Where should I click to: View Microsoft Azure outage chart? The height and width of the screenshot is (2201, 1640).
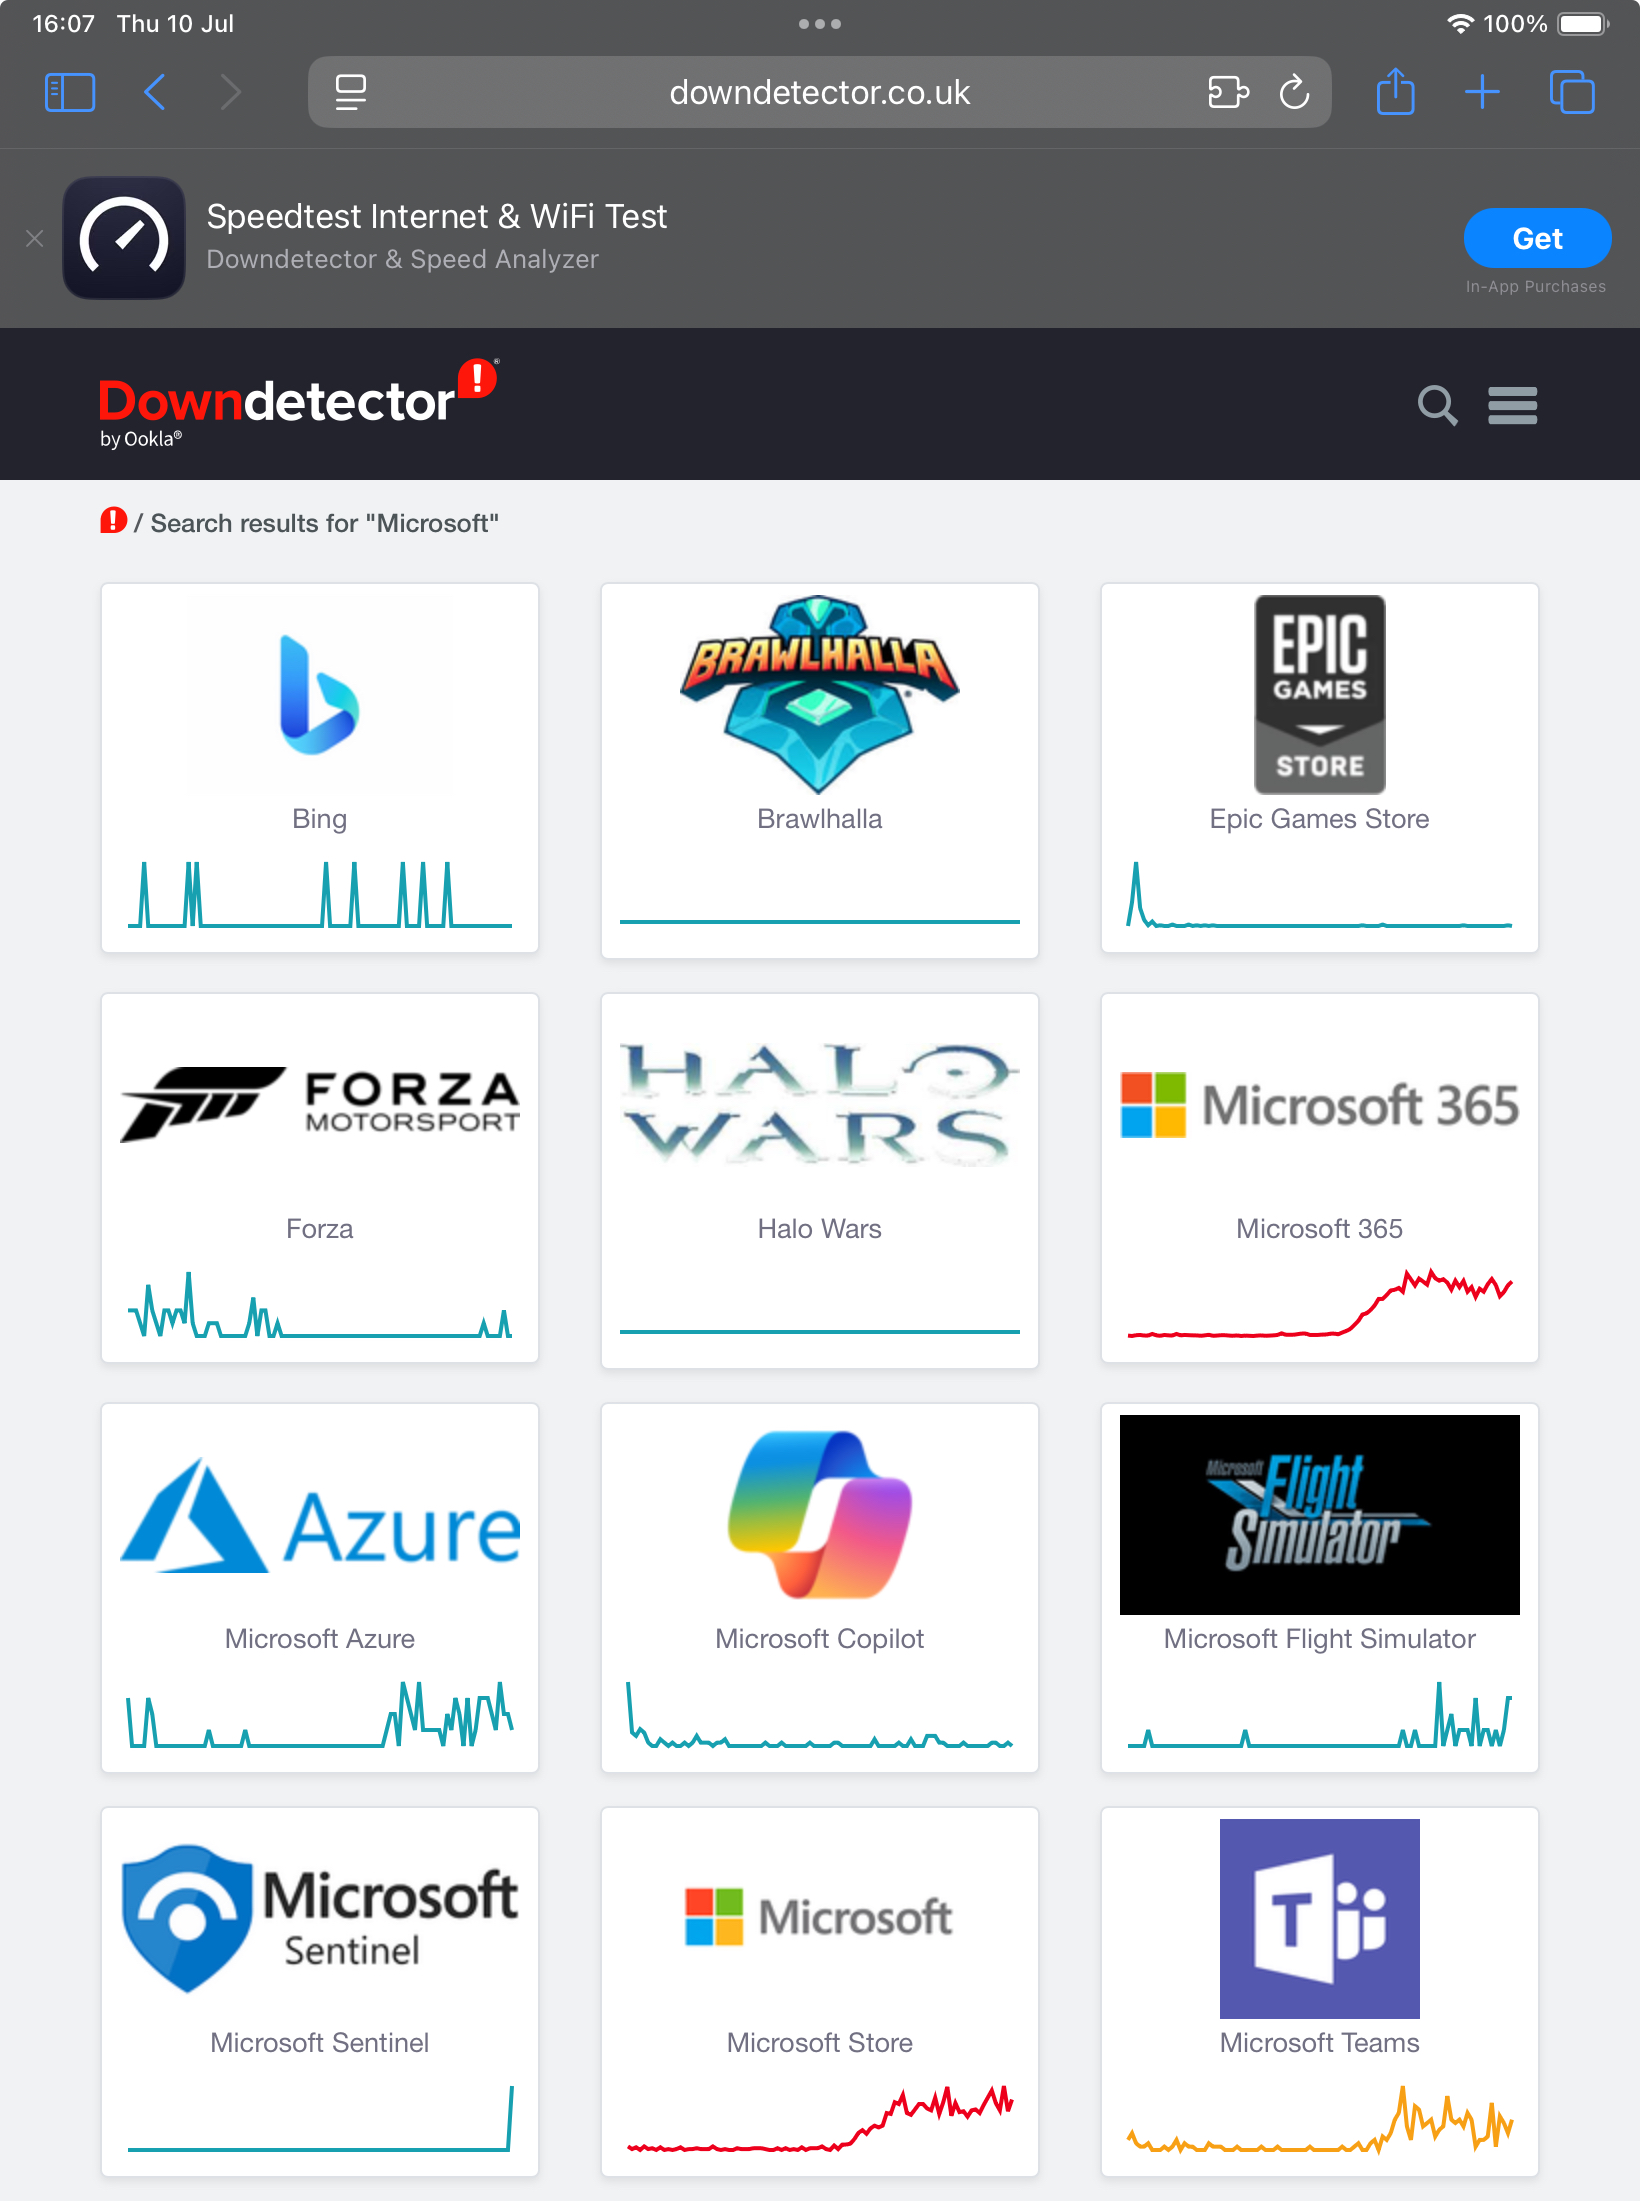coord(320,1714)
